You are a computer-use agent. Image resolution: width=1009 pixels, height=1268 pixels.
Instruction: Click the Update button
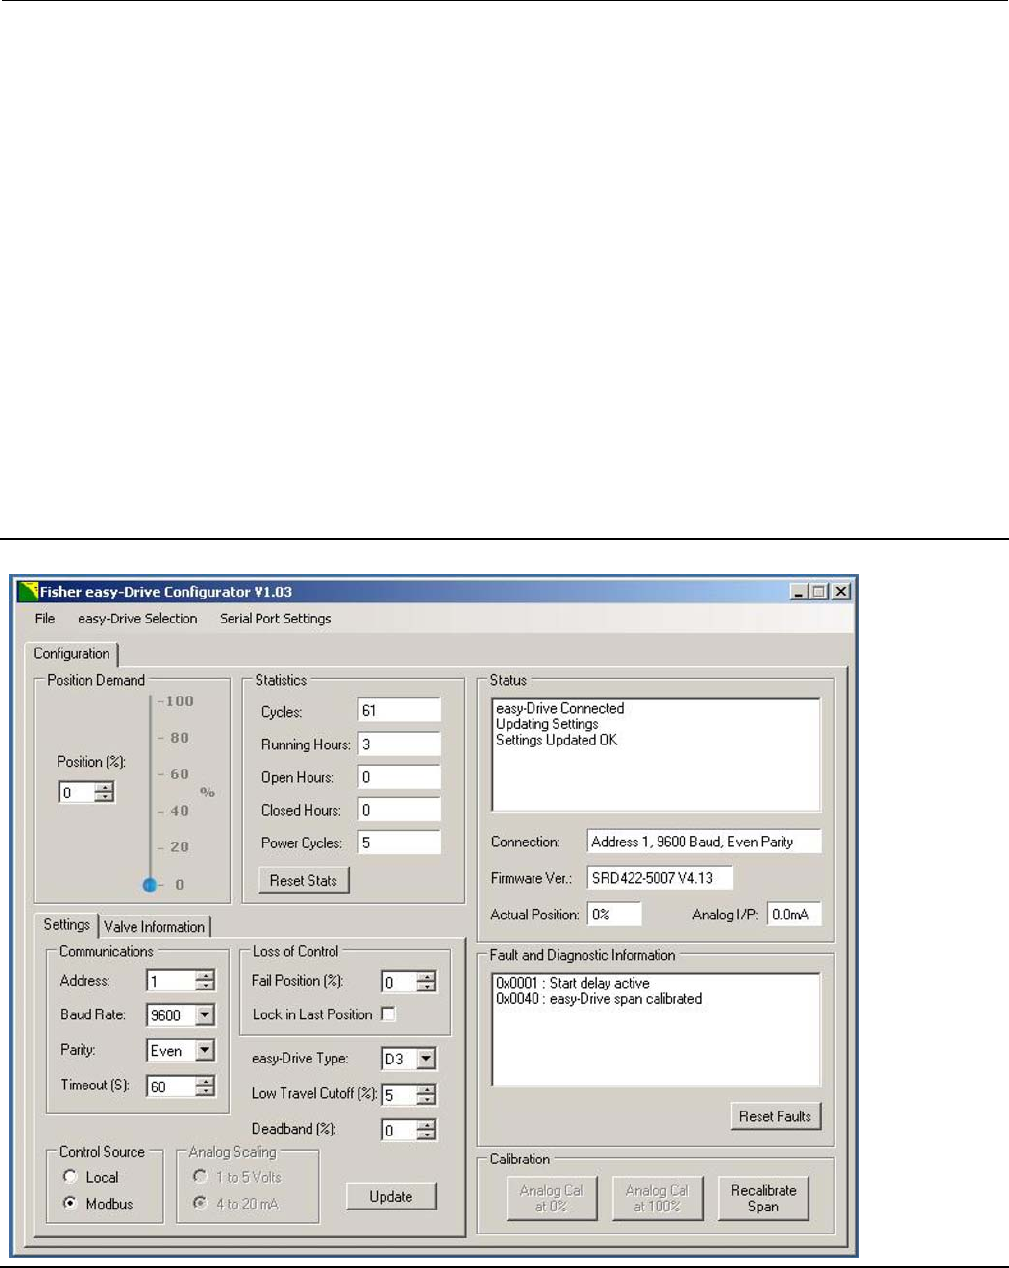[391, 1197]
